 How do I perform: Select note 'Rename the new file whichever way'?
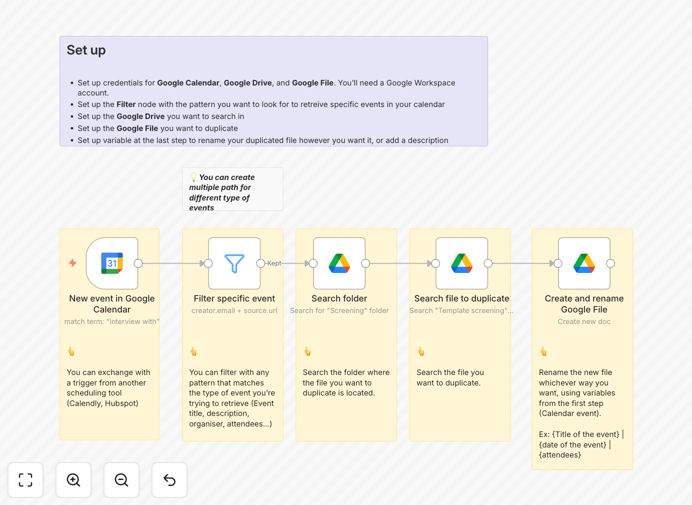tap(577, 393)
